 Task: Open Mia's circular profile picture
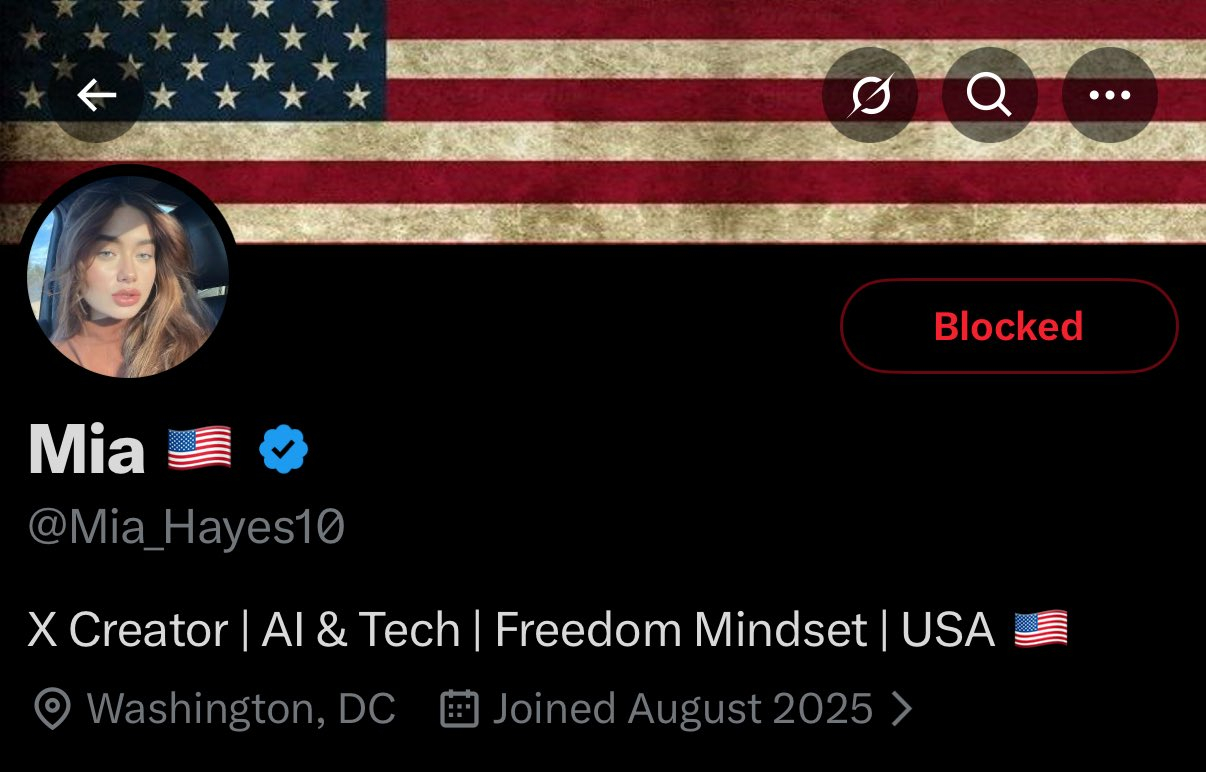[128, 277]
